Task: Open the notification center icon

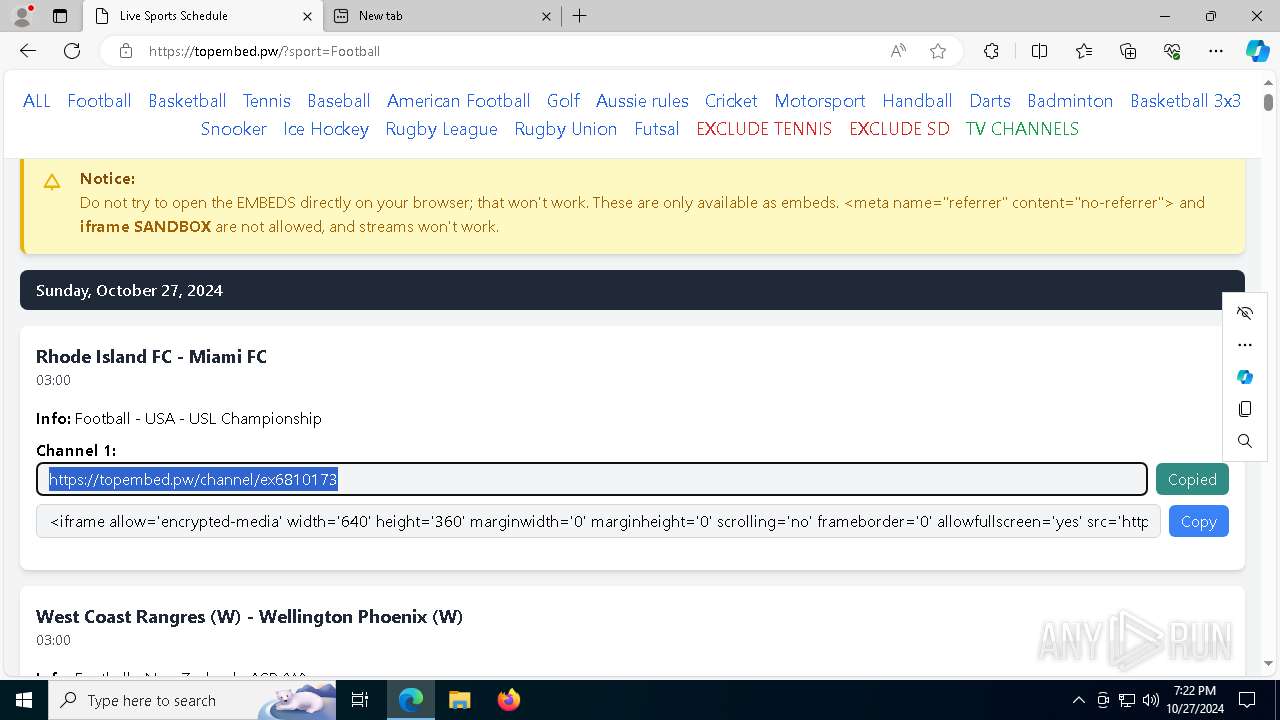Action: click(1247, 700)
